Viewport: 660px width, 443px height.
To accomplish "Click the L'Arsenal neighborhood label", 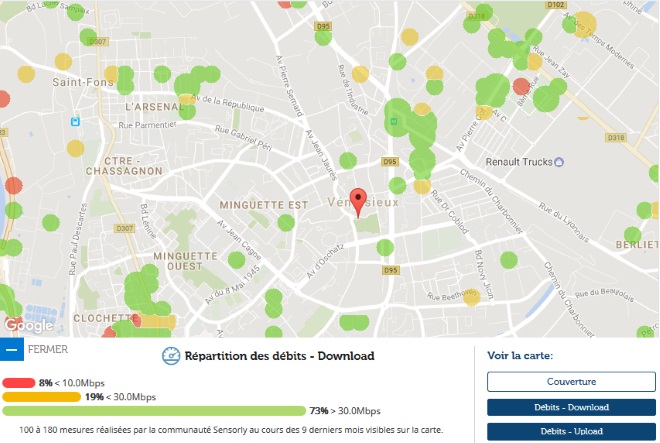I will (152, 105).
